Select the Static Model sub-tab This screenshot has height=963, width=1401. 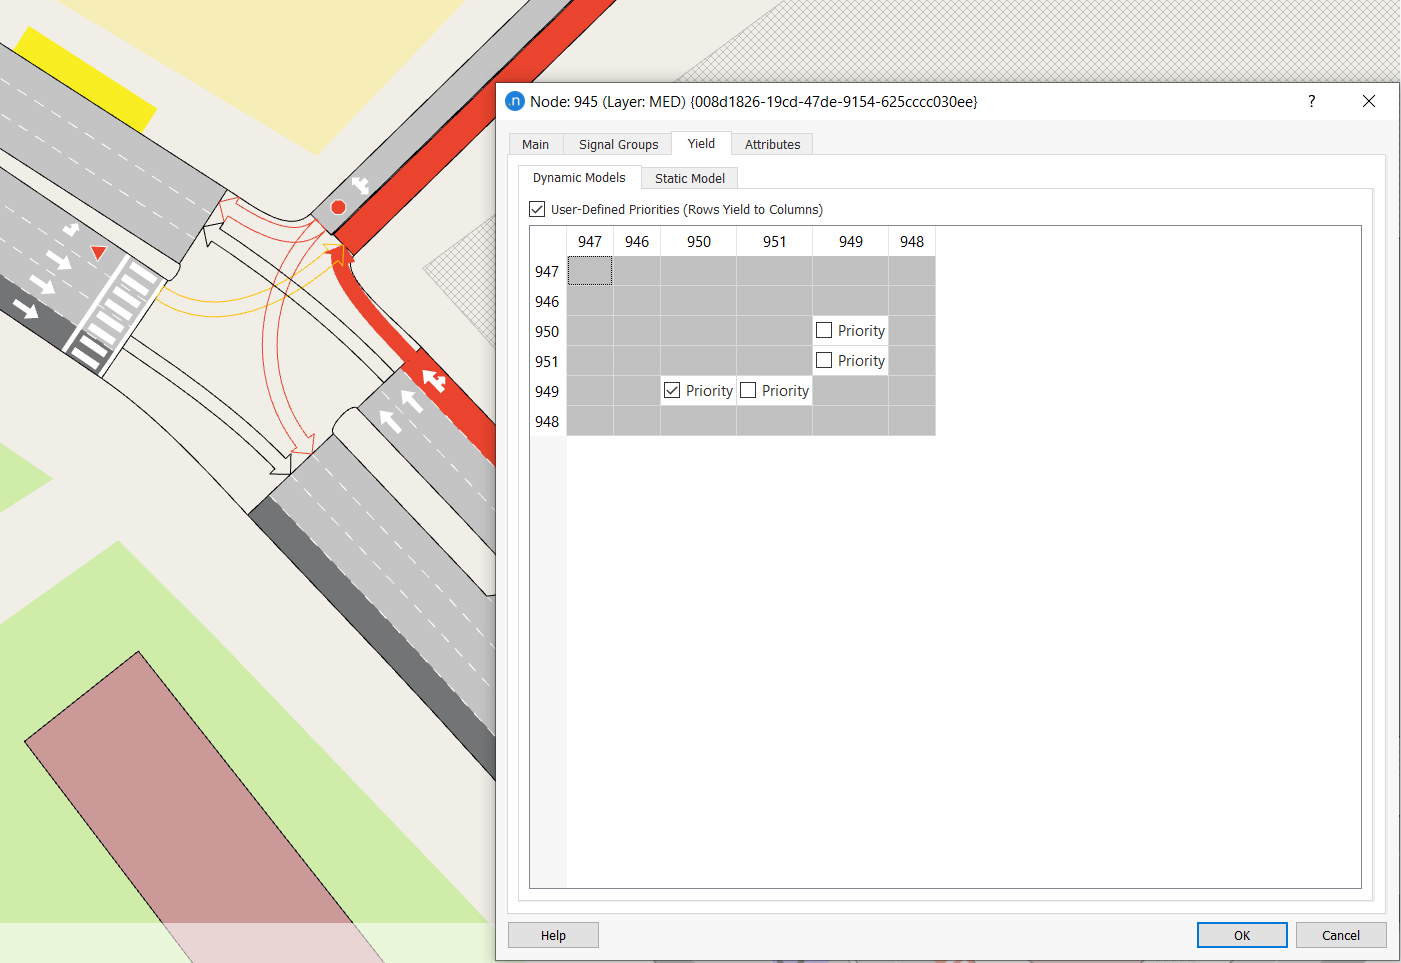[689, 178]
